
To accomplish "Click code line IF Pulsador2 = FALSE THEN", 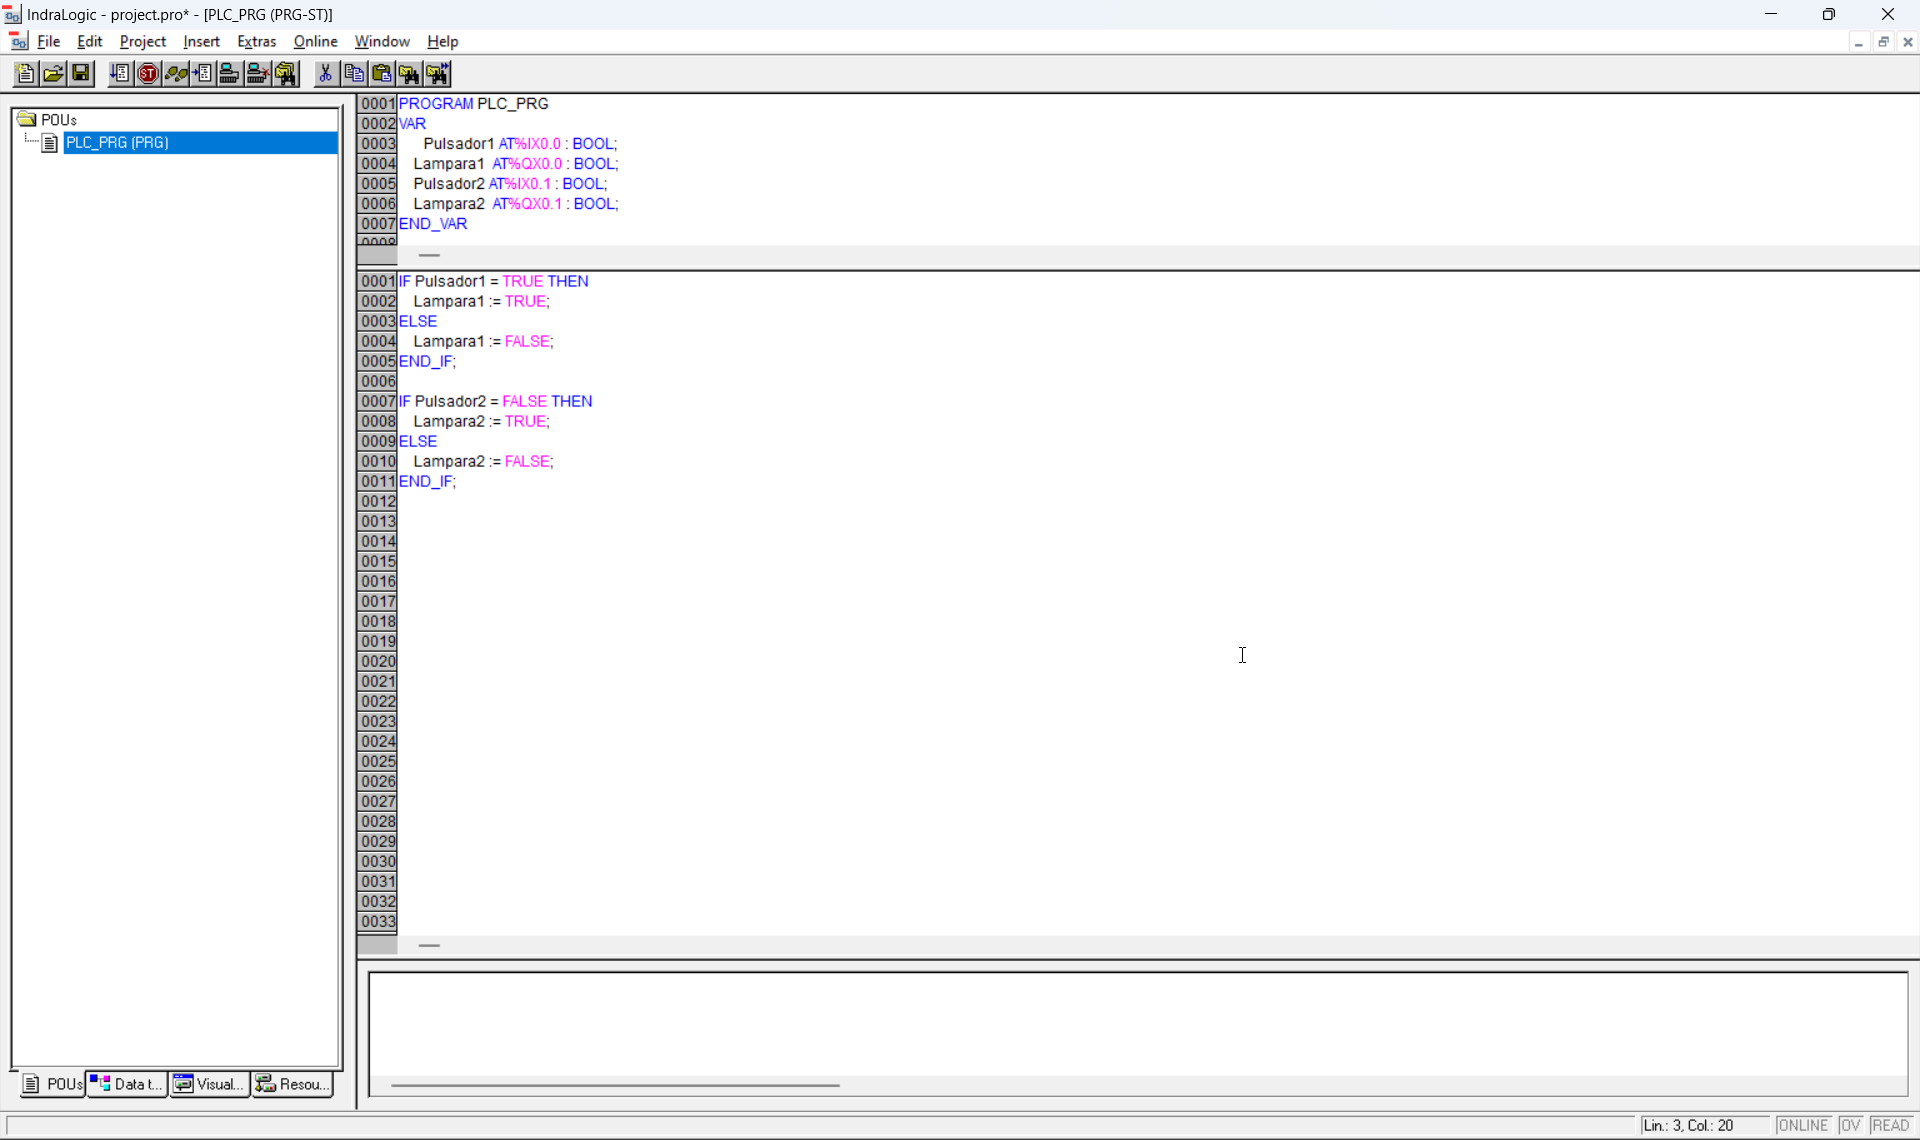I will [x=496, y=401].
